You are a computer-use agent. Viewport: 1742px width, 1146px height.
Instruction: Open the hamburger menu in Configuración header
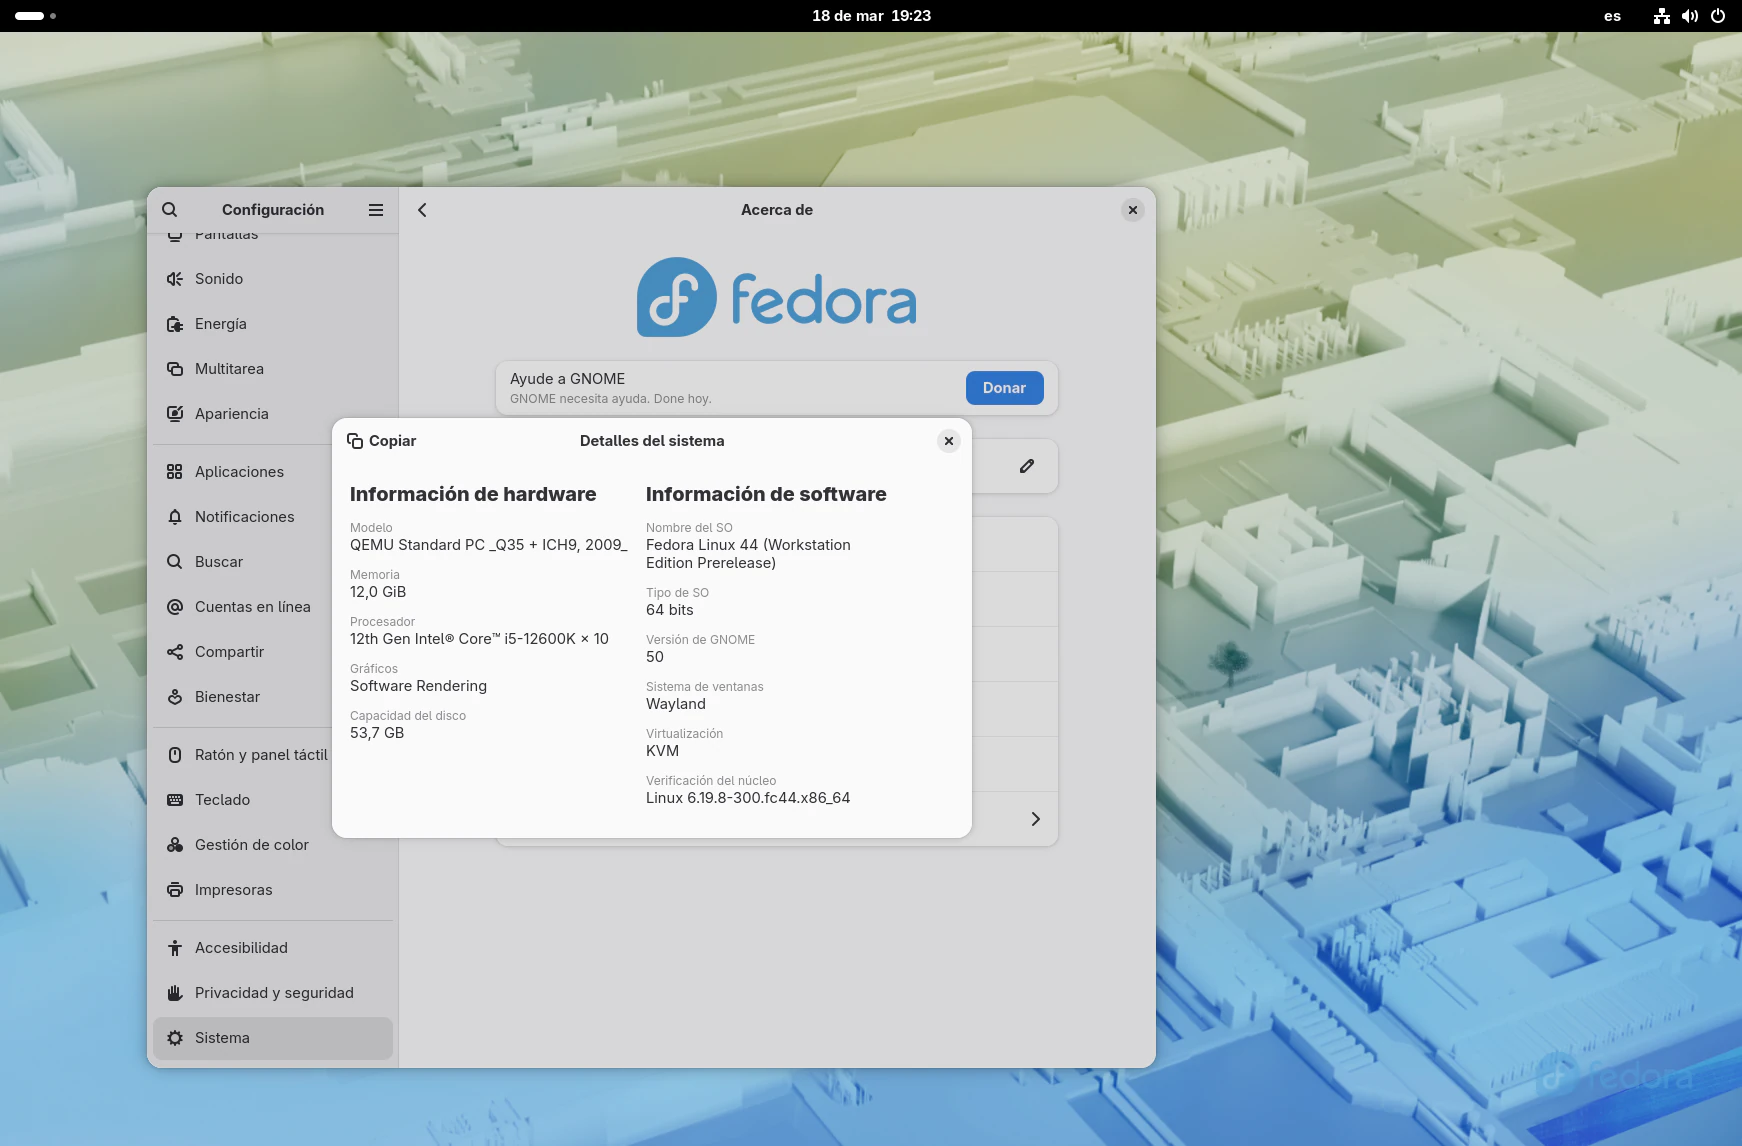tap(376, 210)
